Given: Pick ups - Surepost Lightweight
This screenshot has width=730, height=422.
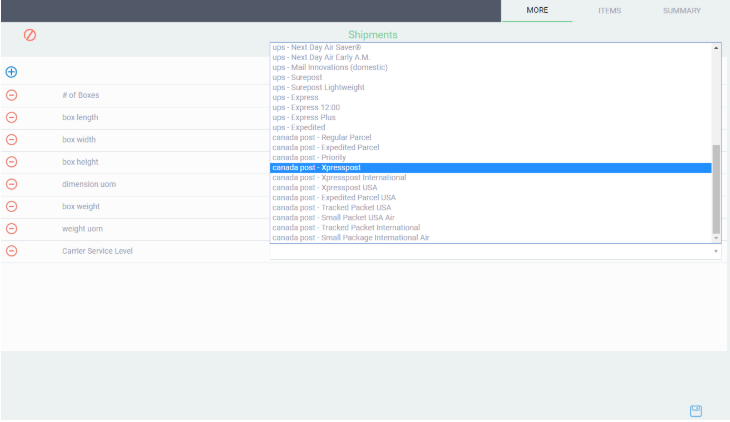Looking at the screenshot, I should coord(491,88).
